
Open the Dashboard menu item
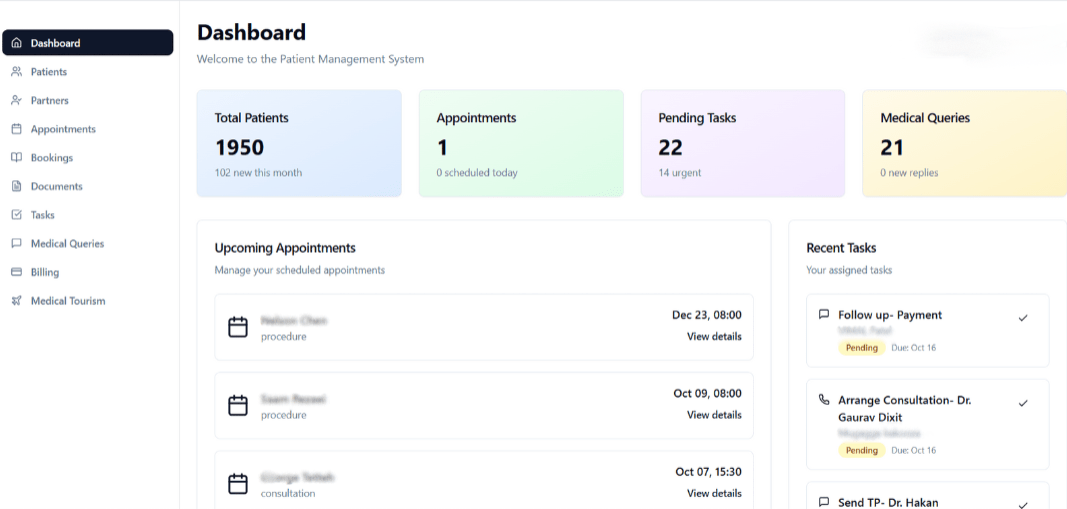click(x=87, y=43)
